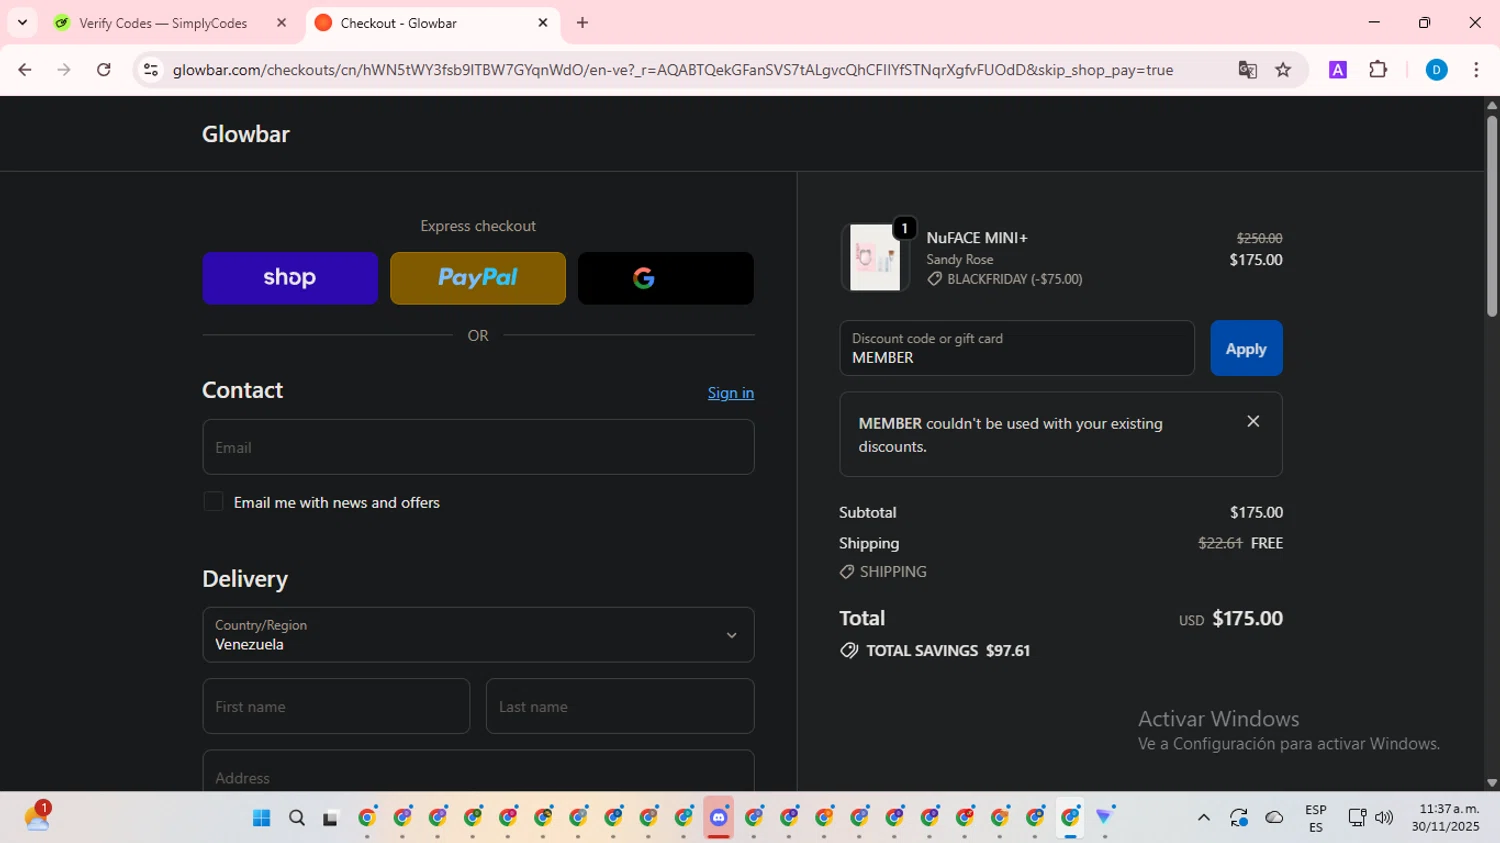Open the Chrome three-dot menu
Screen dimensions: 1500x843
[x=1476, y=70]
